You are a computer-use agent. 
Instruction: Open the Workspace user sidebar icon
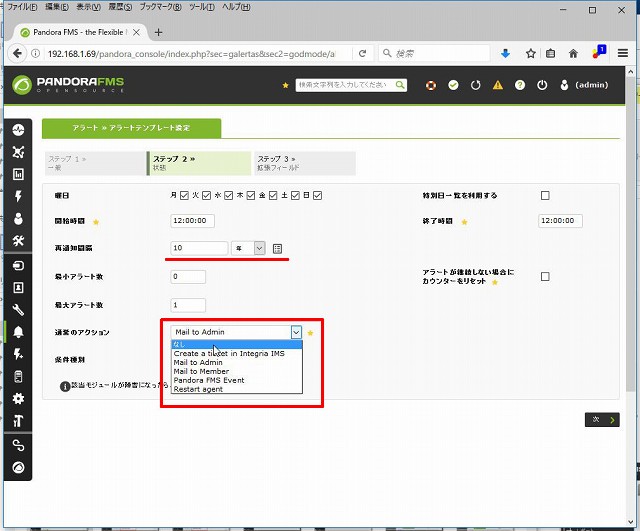pyautogui.click(x=18, y=219)
